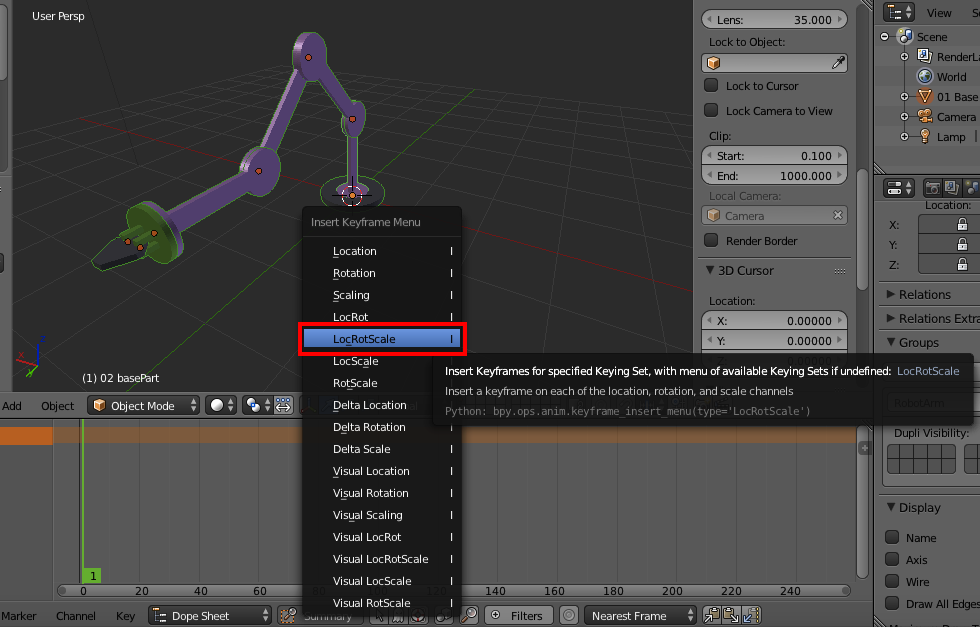Expand the 01 Base tree node

904,96
